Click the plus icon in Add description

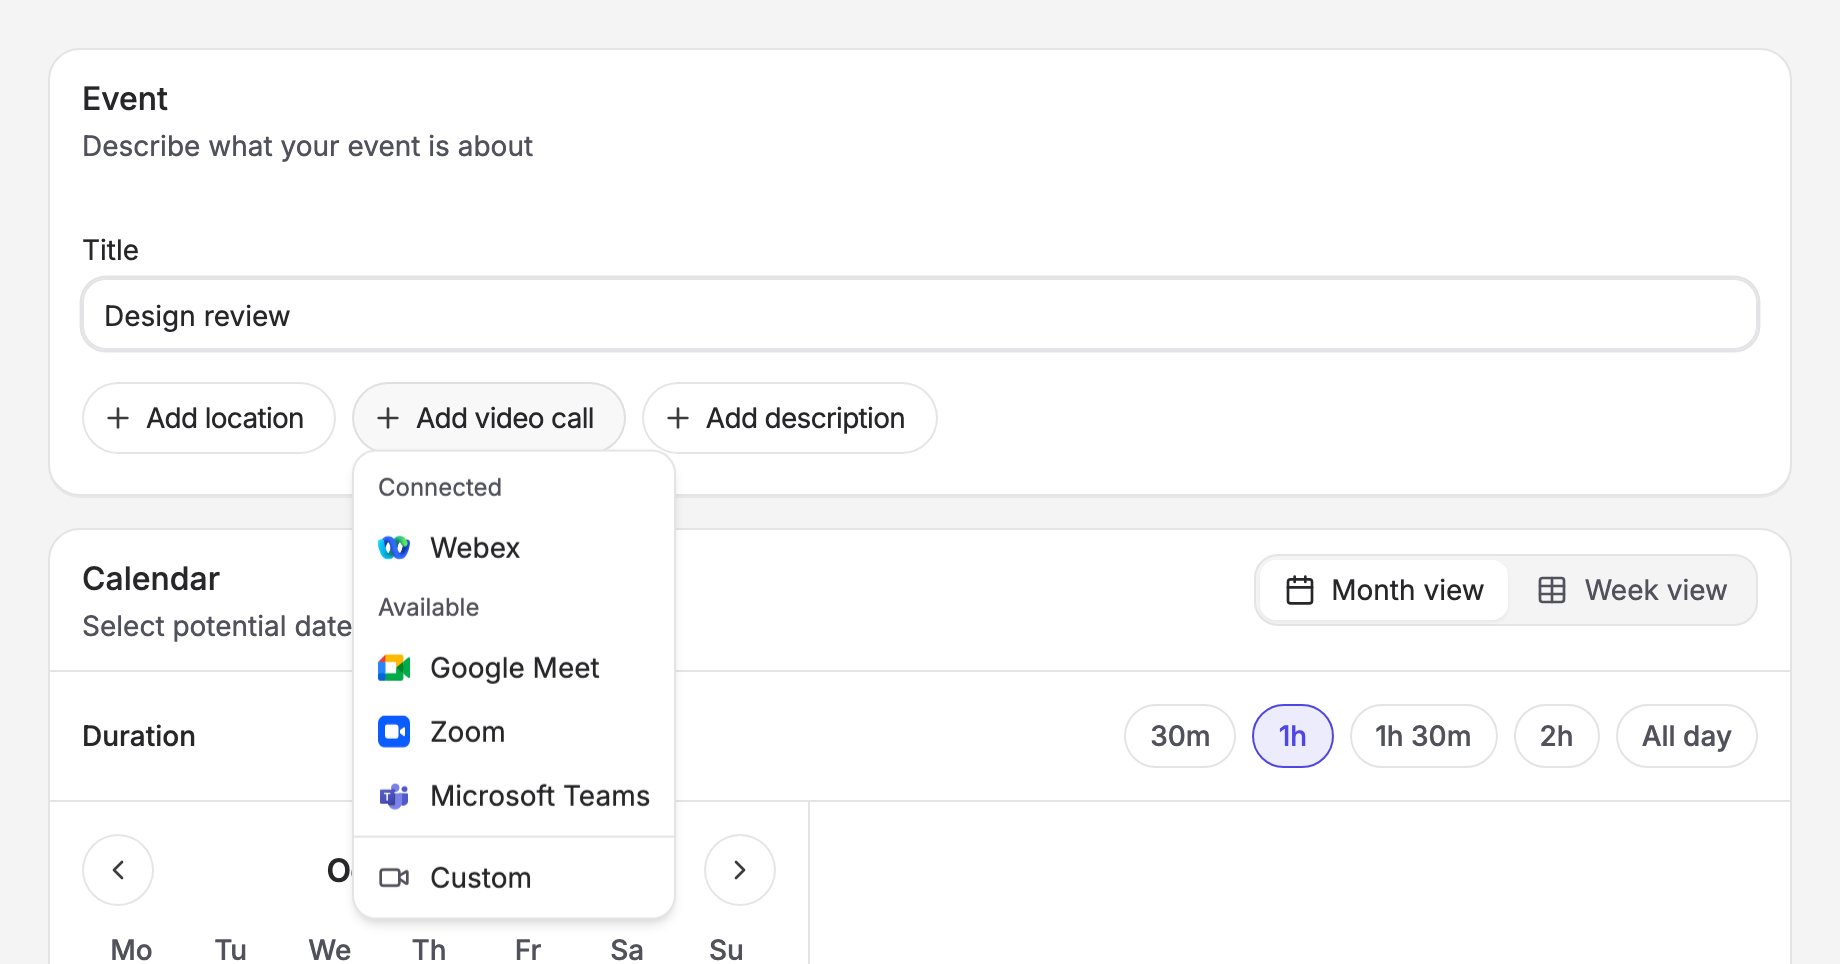click(678, 418)
